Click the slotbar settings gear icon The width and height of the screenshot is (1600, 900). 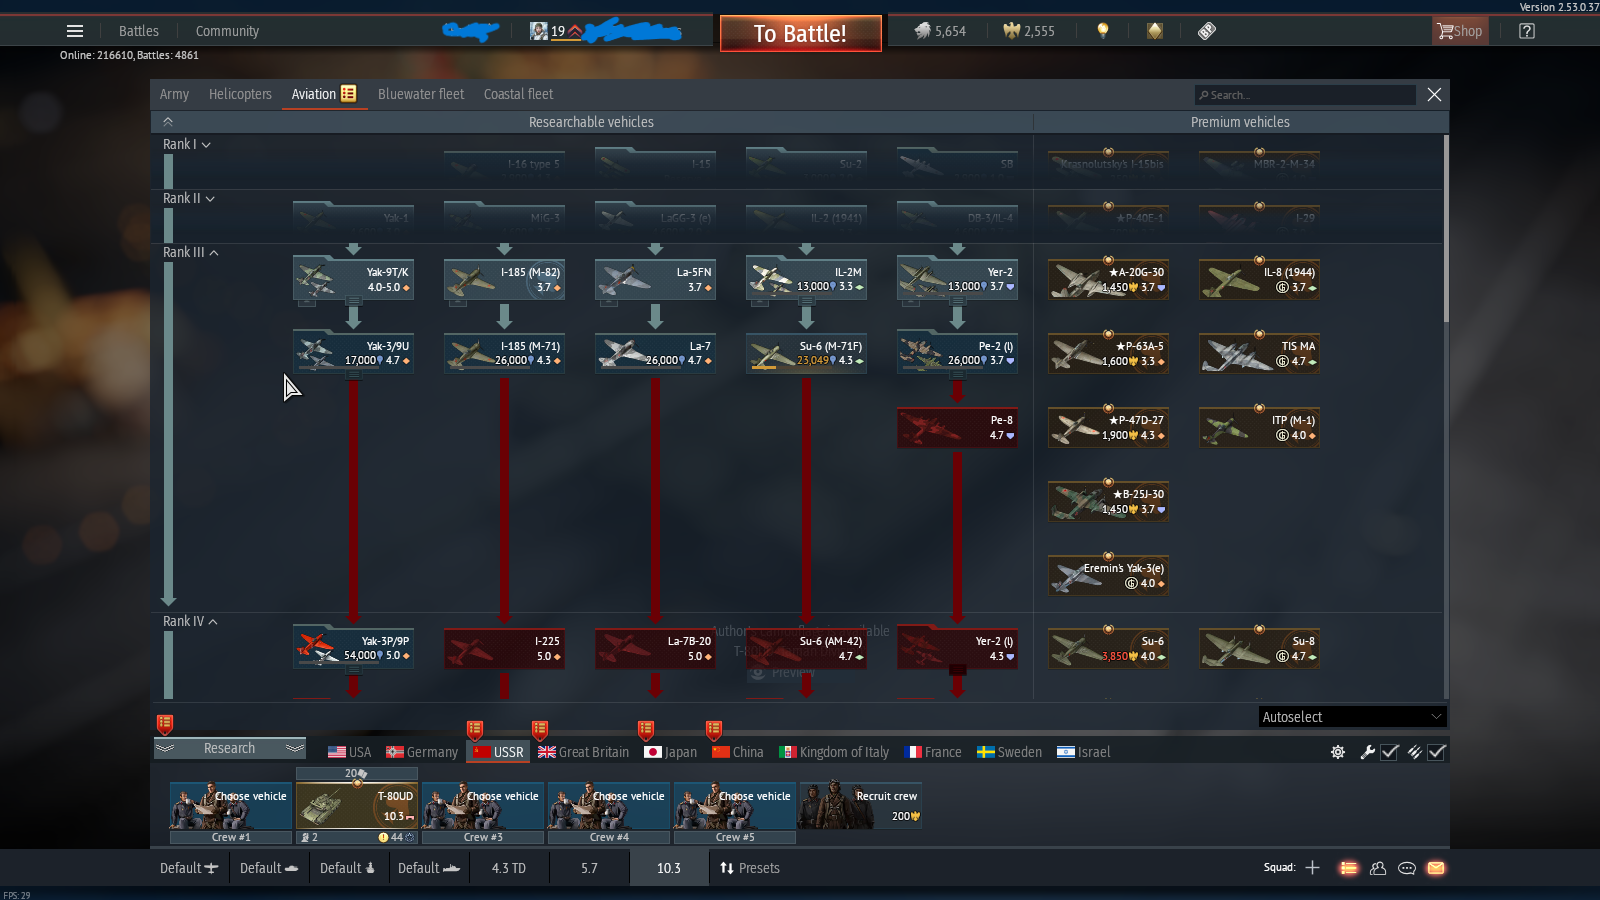tap(1338, 752)
